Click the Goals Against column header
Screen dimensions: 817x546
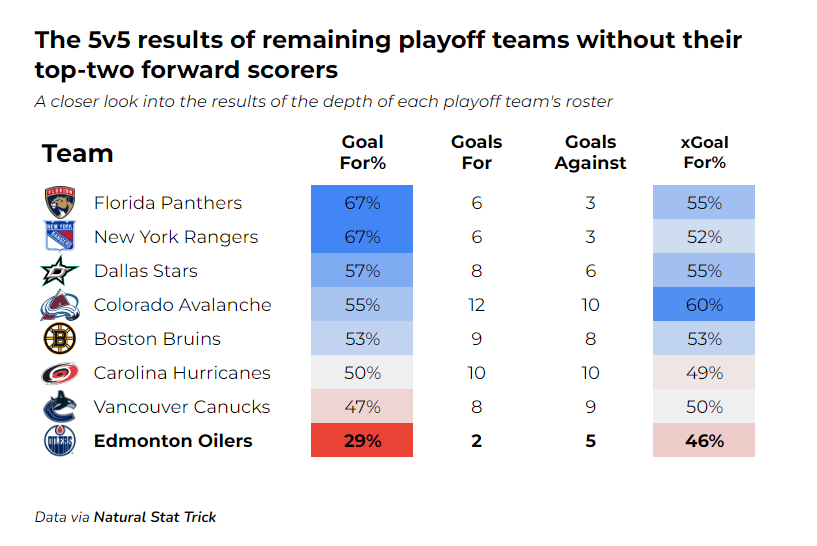coord(590,152)
